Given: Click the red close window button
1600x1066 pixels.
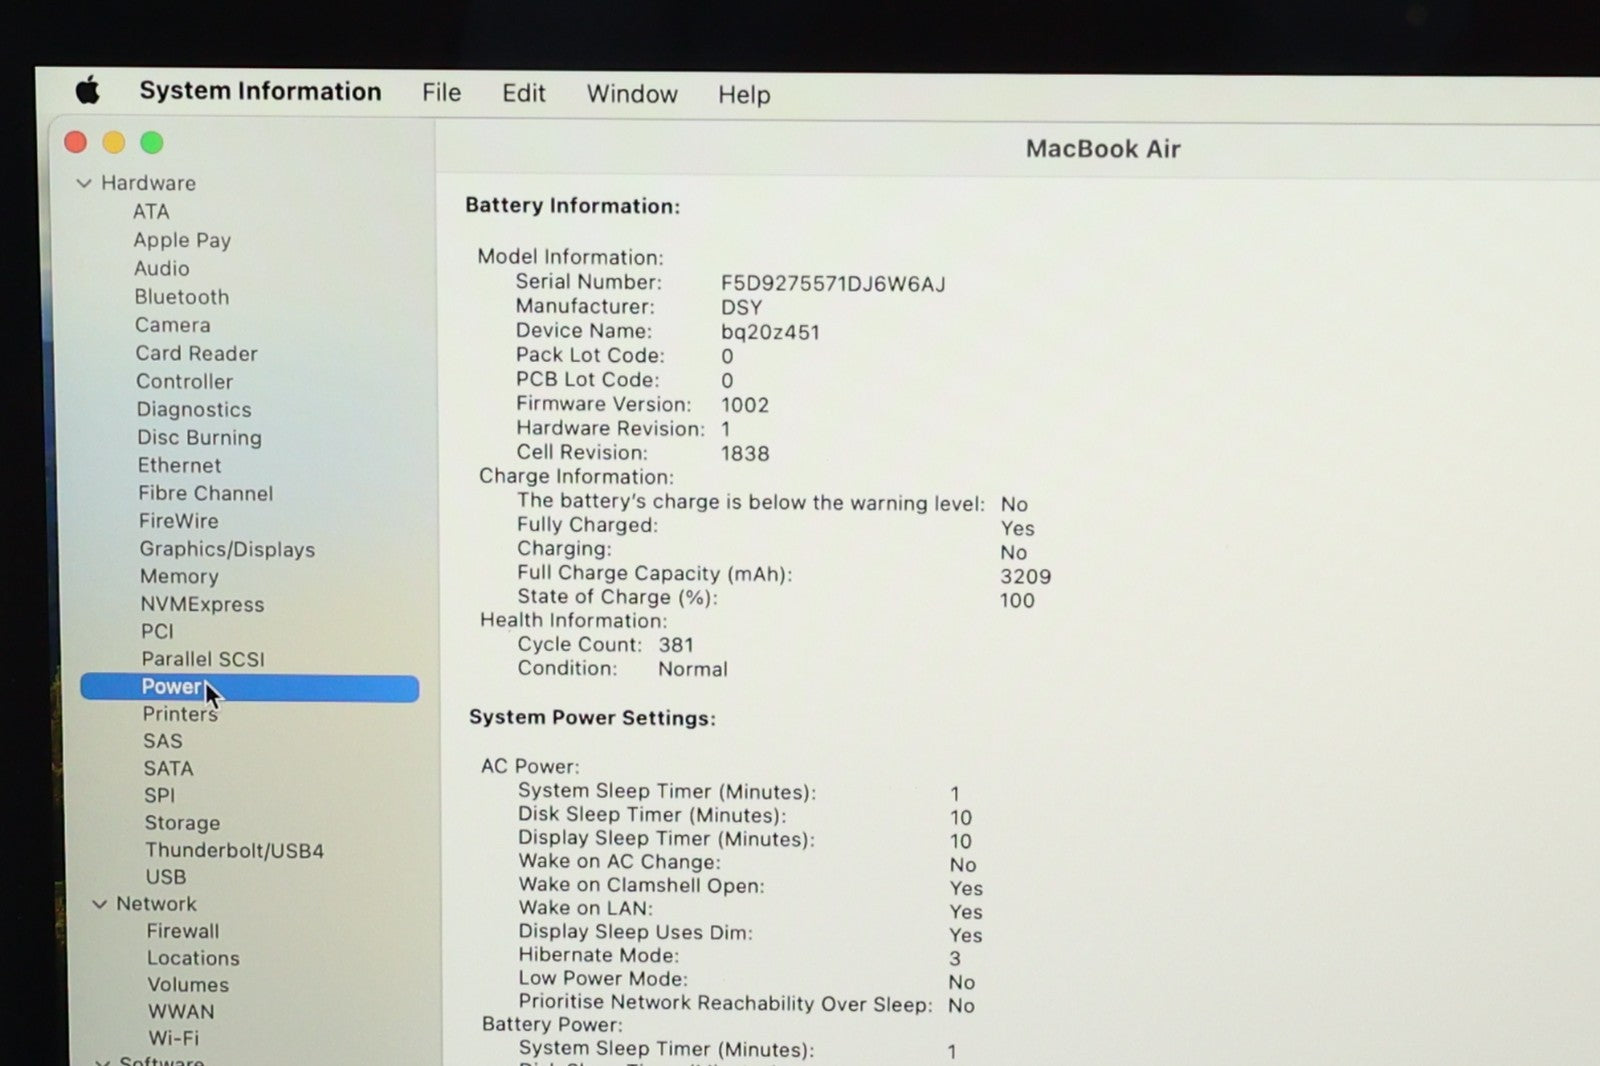Looking at the screenshot, I should 76,142.
